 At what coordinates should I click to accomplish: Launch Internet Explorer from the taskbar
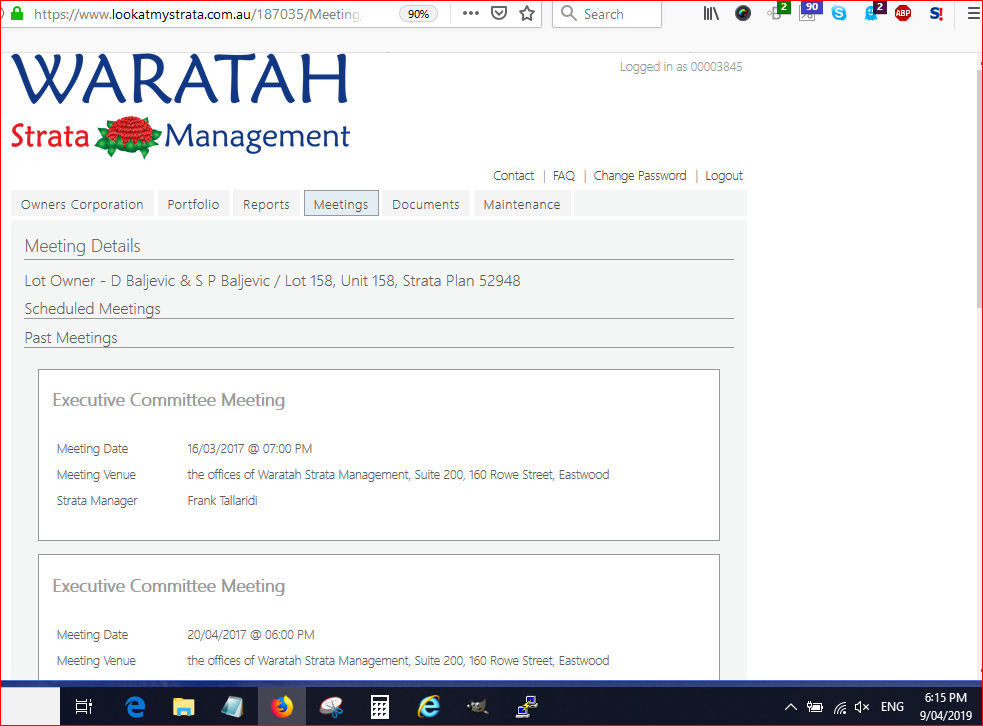[429, 707]
